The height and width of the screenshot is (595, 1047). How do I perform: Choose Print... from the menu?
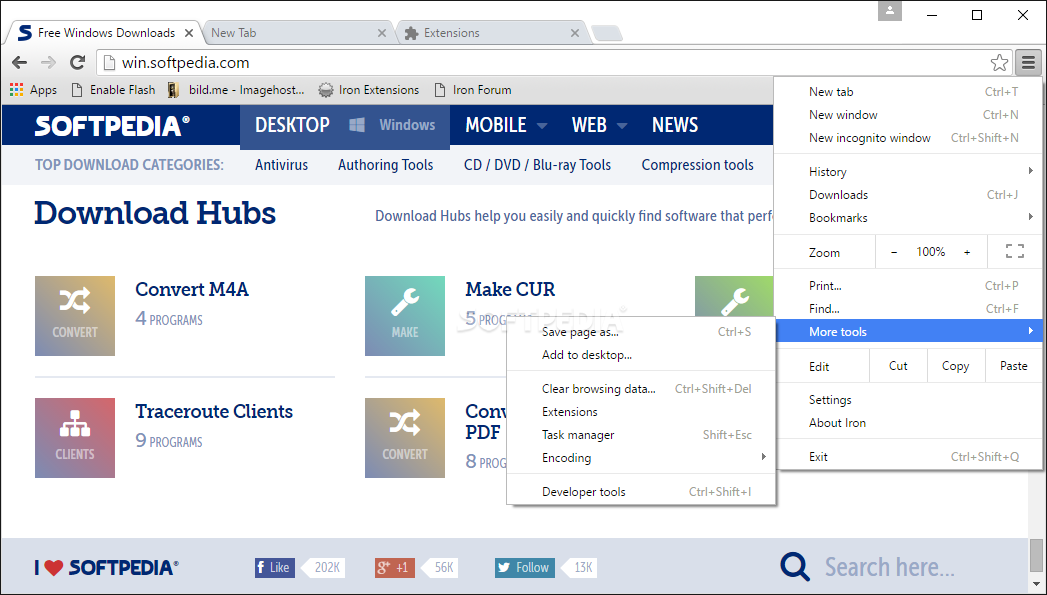click(x=908, y=286)
